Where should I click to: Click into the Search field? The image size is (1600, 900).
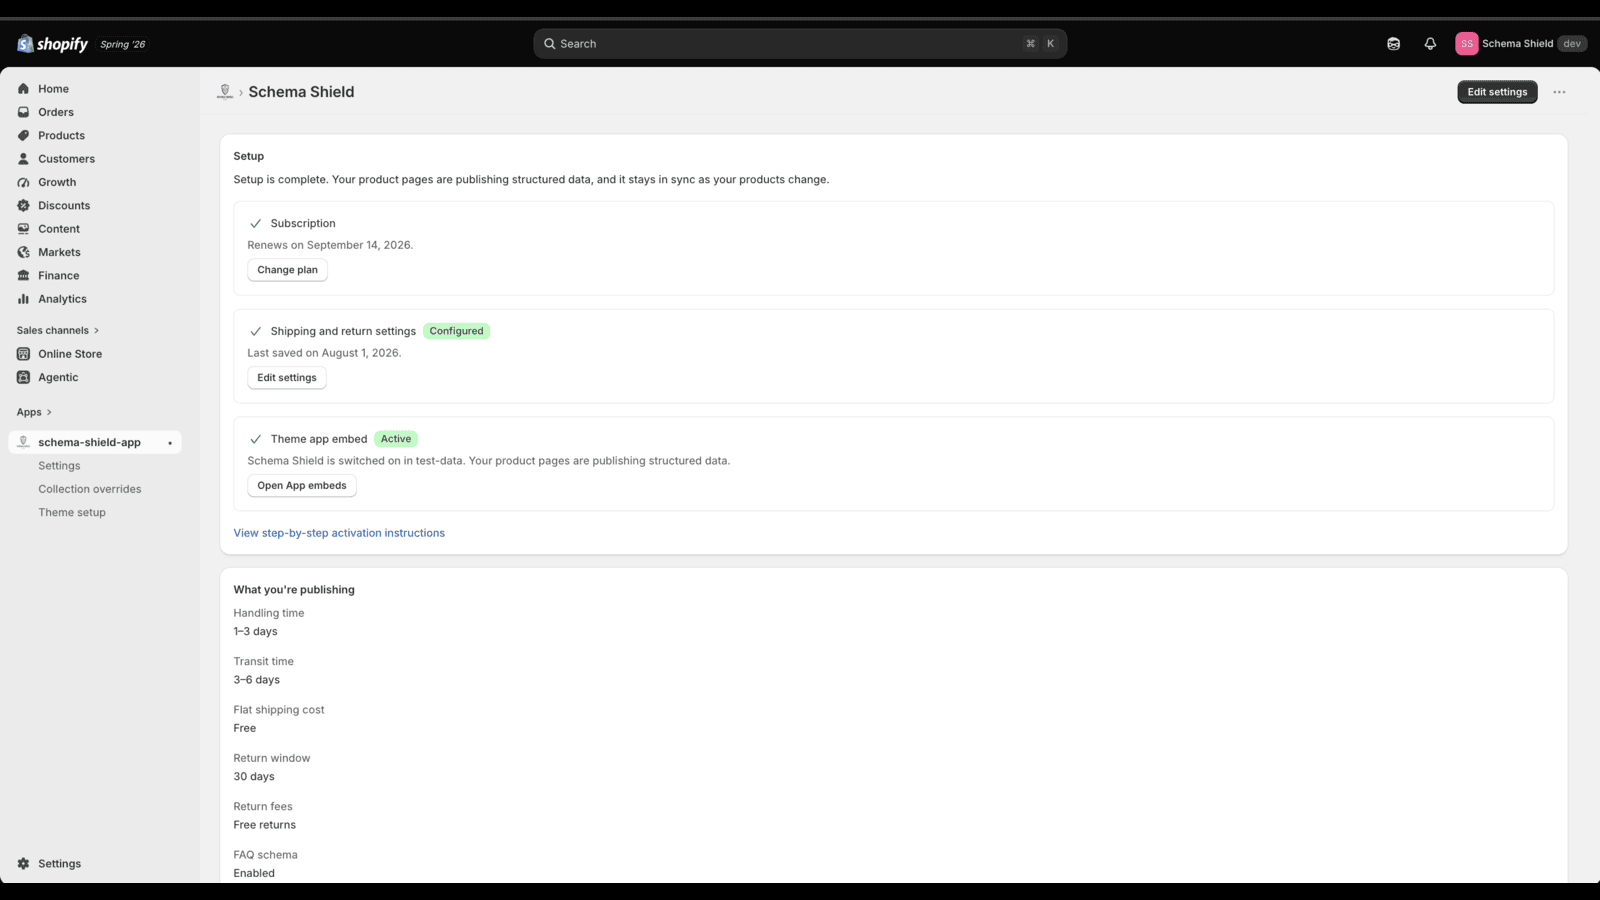(x=800, y=44)
